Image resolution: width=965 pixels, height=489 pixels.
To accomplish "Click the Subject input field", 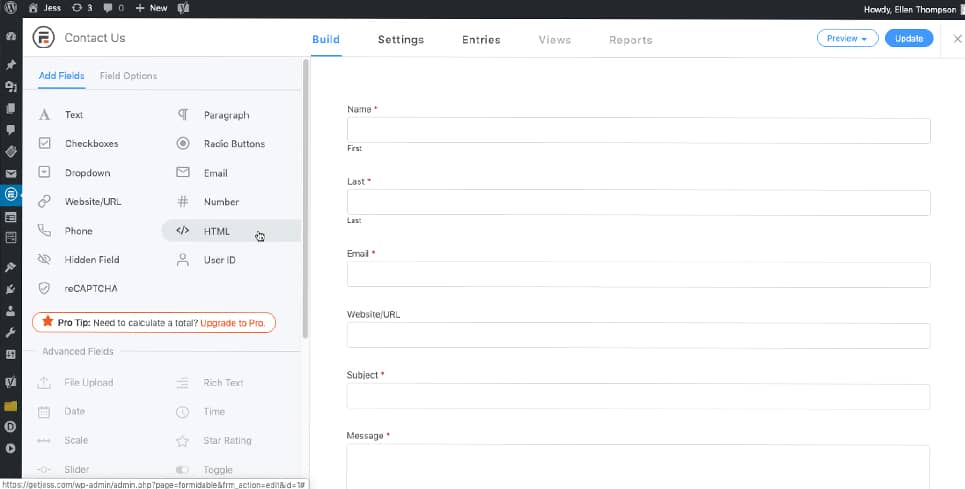I will (638, 397).
